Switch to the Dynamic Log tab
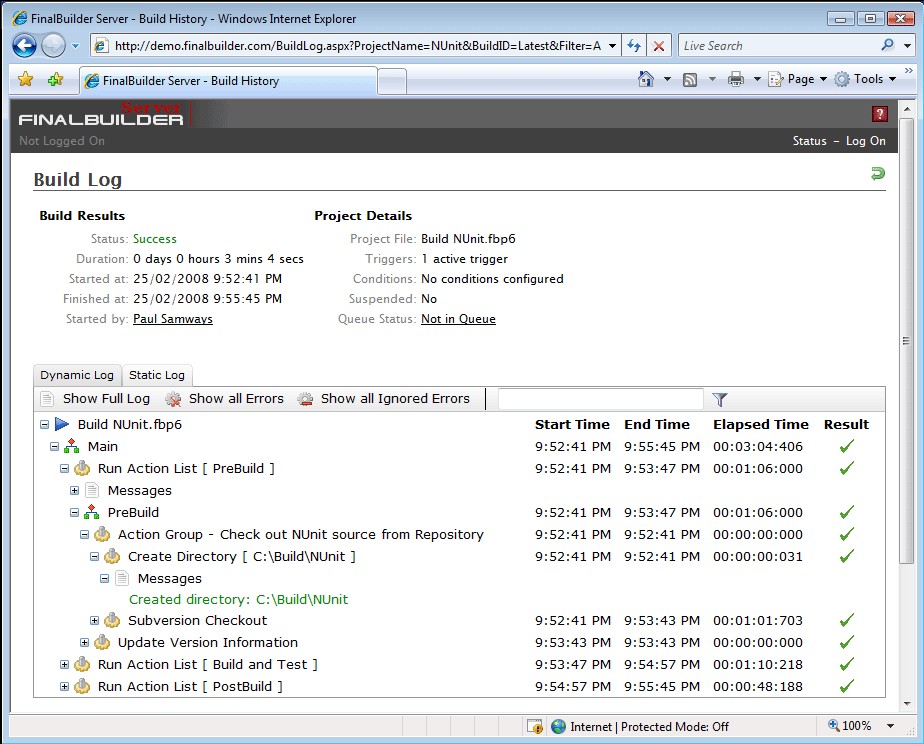 (x=77, y=375)
